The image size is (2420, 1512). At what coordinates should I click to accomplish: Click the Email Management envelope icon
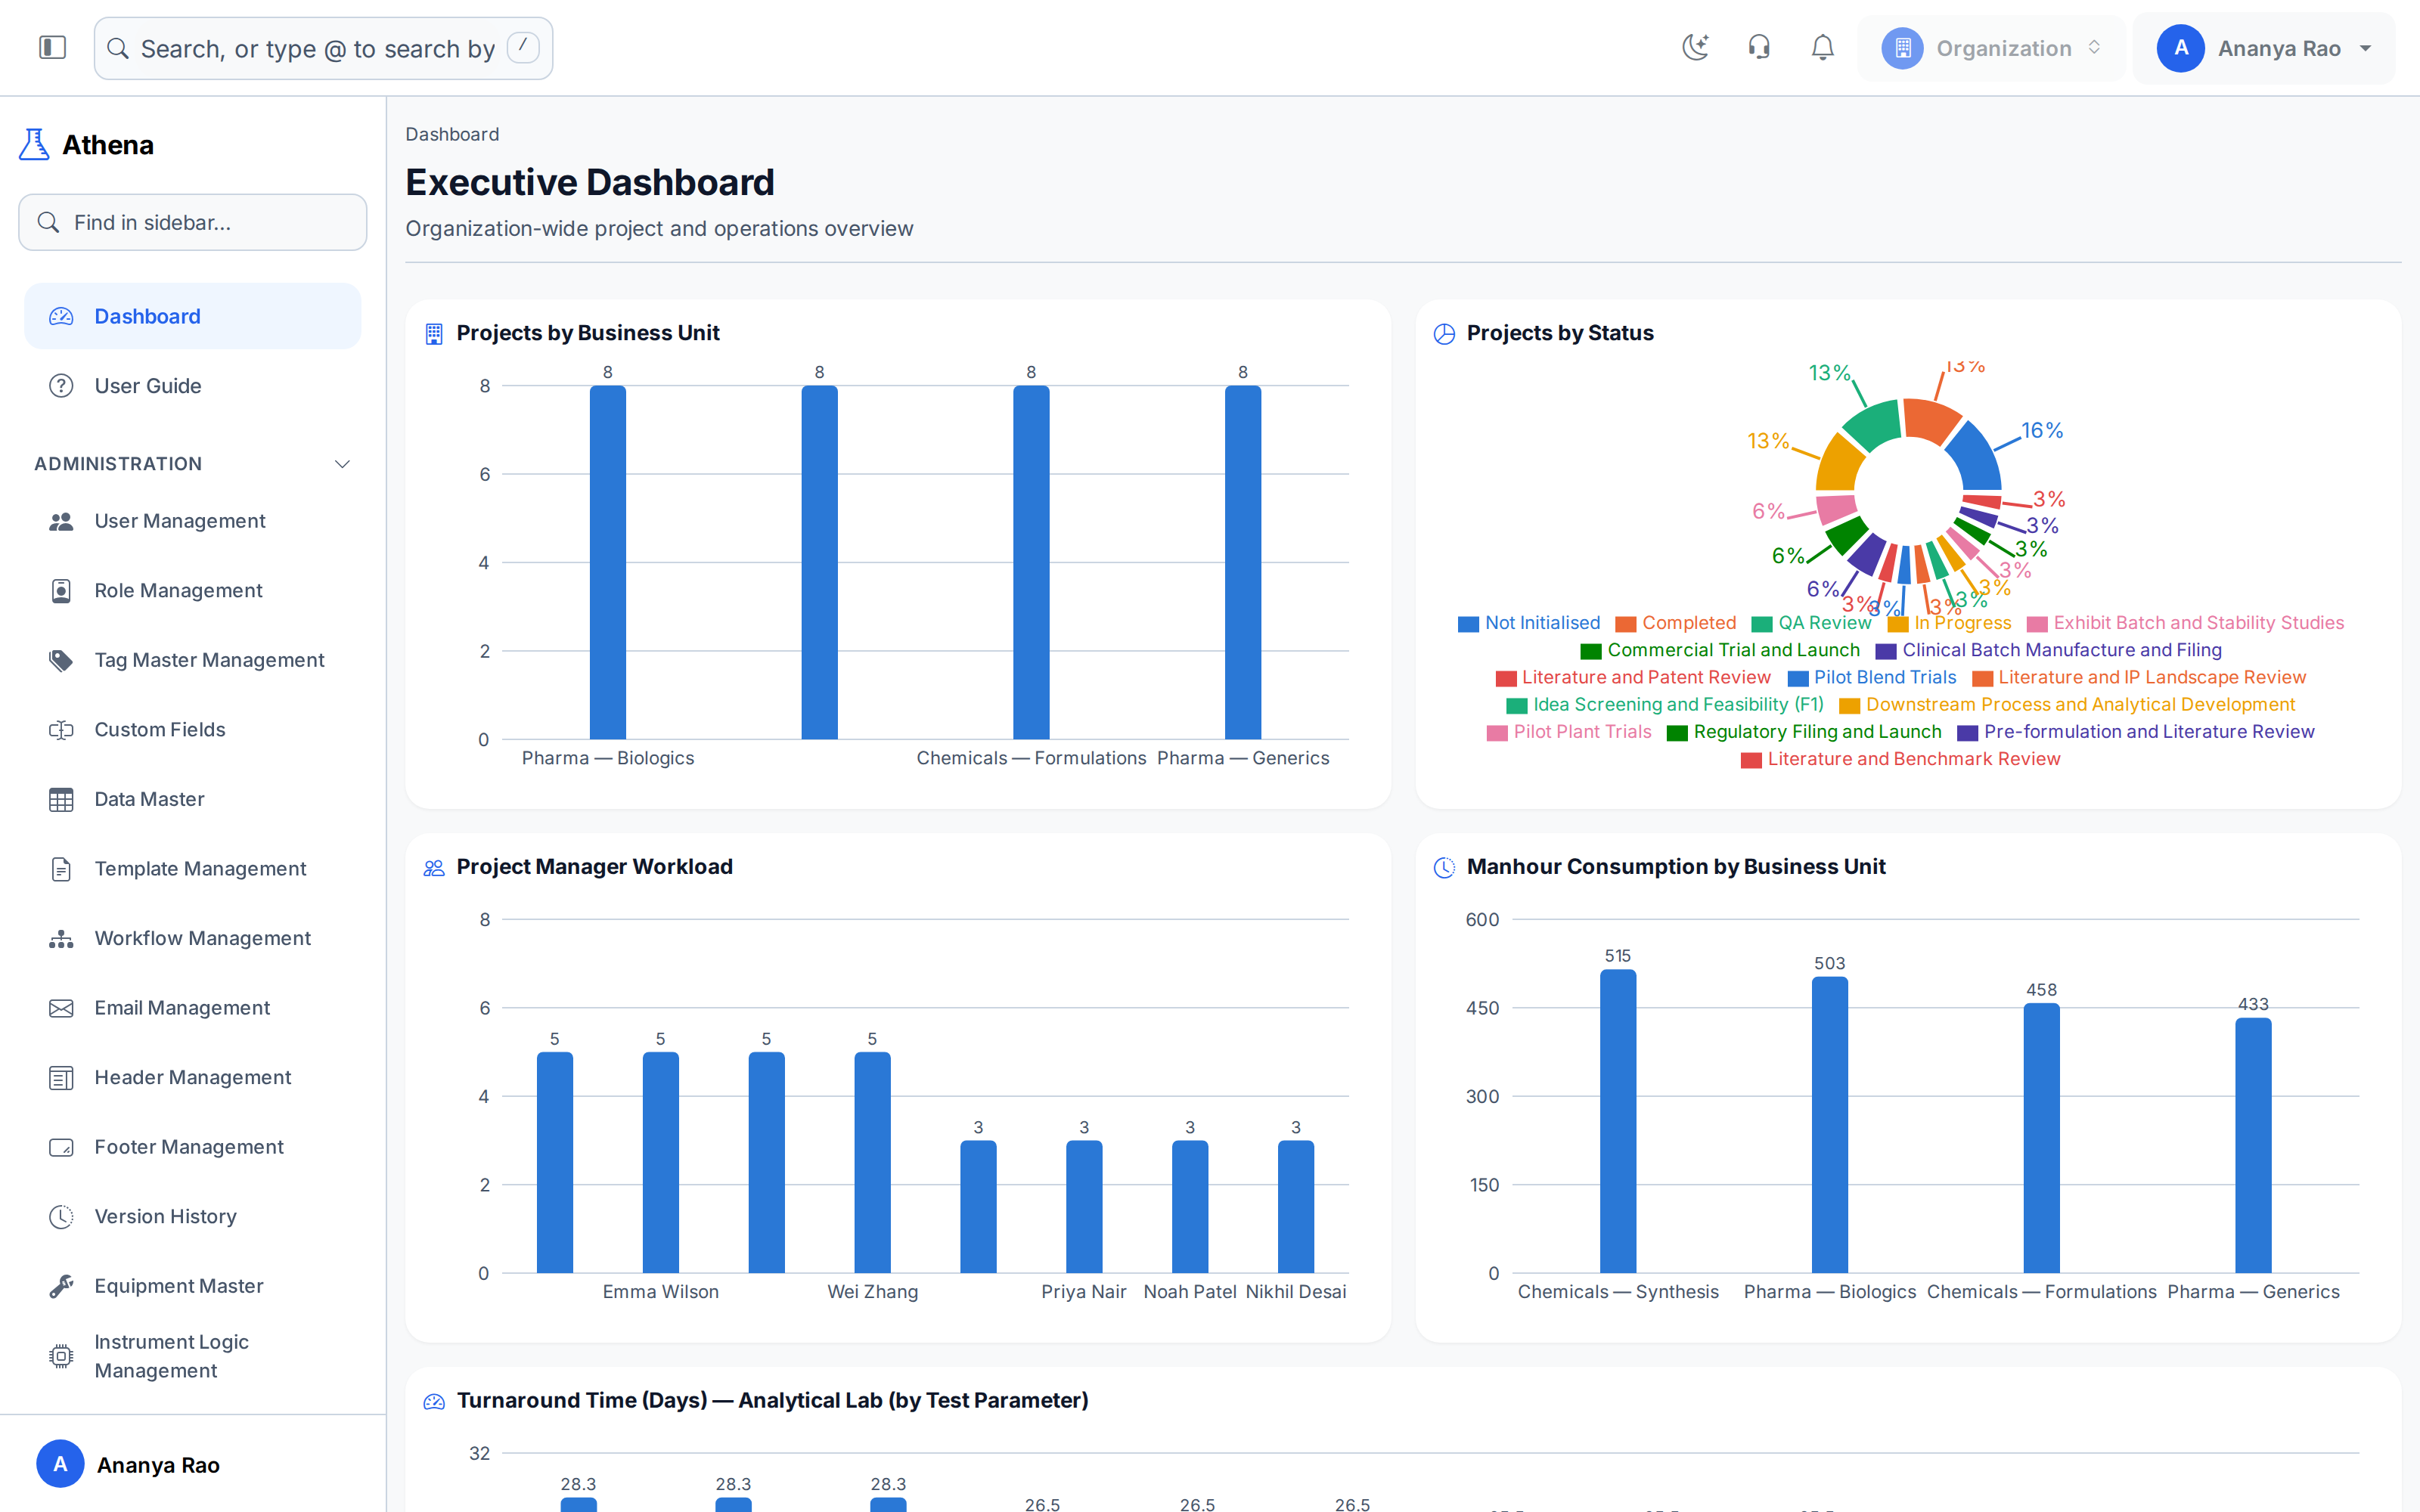[61, 1008]
